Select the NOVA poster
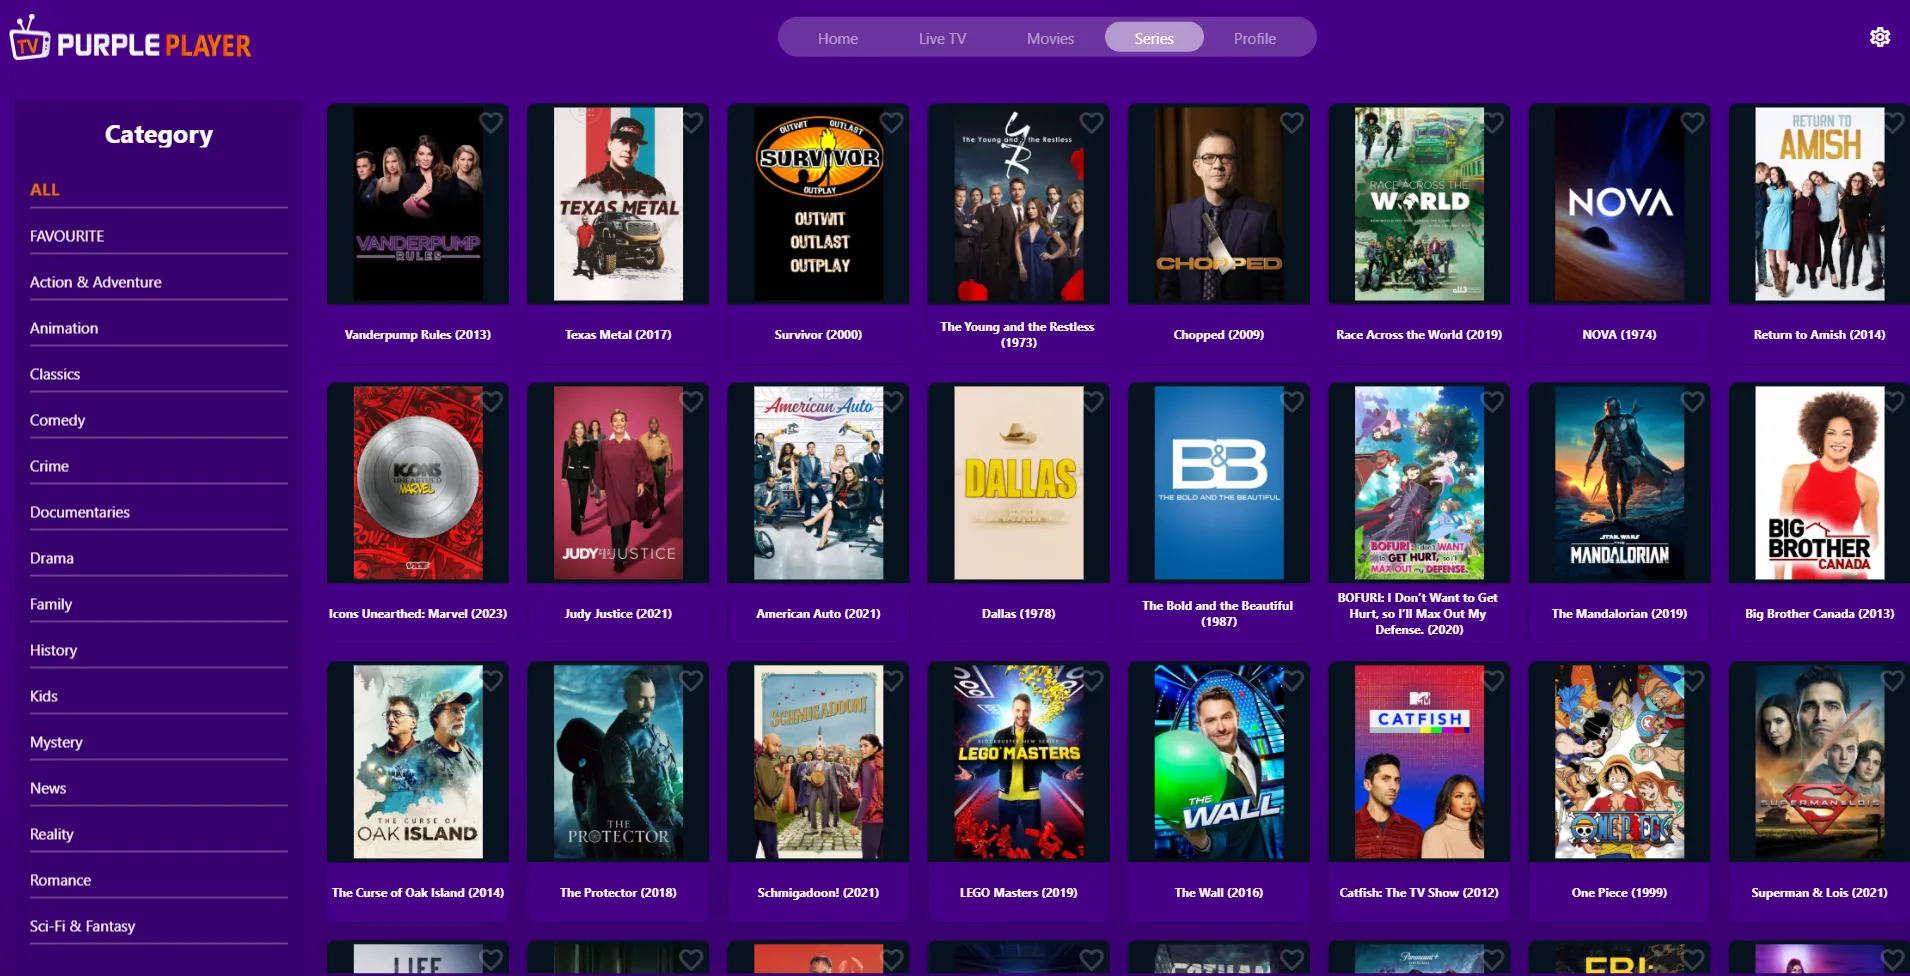1910x976 pixels. pos(1619,204)
